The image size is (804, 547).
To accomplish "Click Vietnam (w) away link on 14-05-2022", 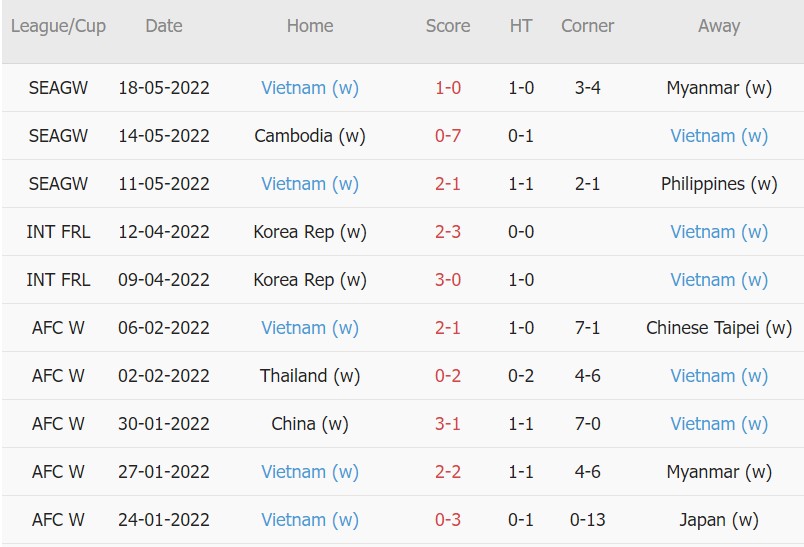I will pyautogui.click(x=718, y=136).
